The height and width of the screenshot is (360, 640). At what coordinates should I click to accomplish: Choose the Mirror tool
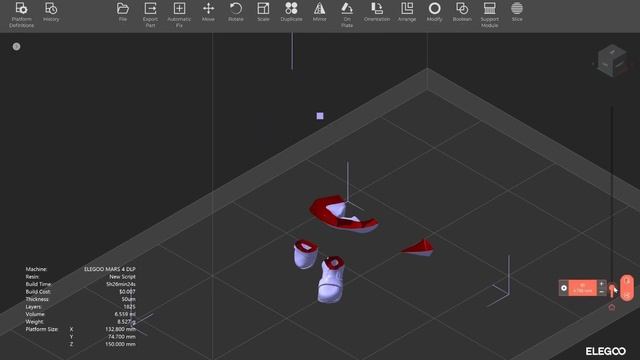coord(320,12)
